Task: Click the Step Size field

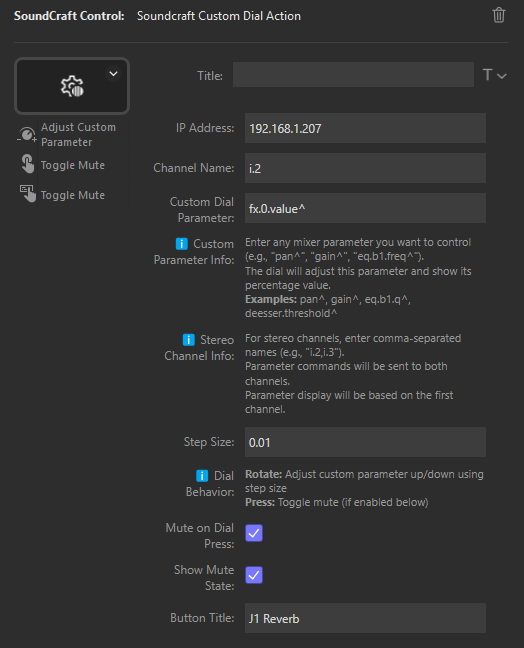Action: pyautogui.click(x=365, y=442)
